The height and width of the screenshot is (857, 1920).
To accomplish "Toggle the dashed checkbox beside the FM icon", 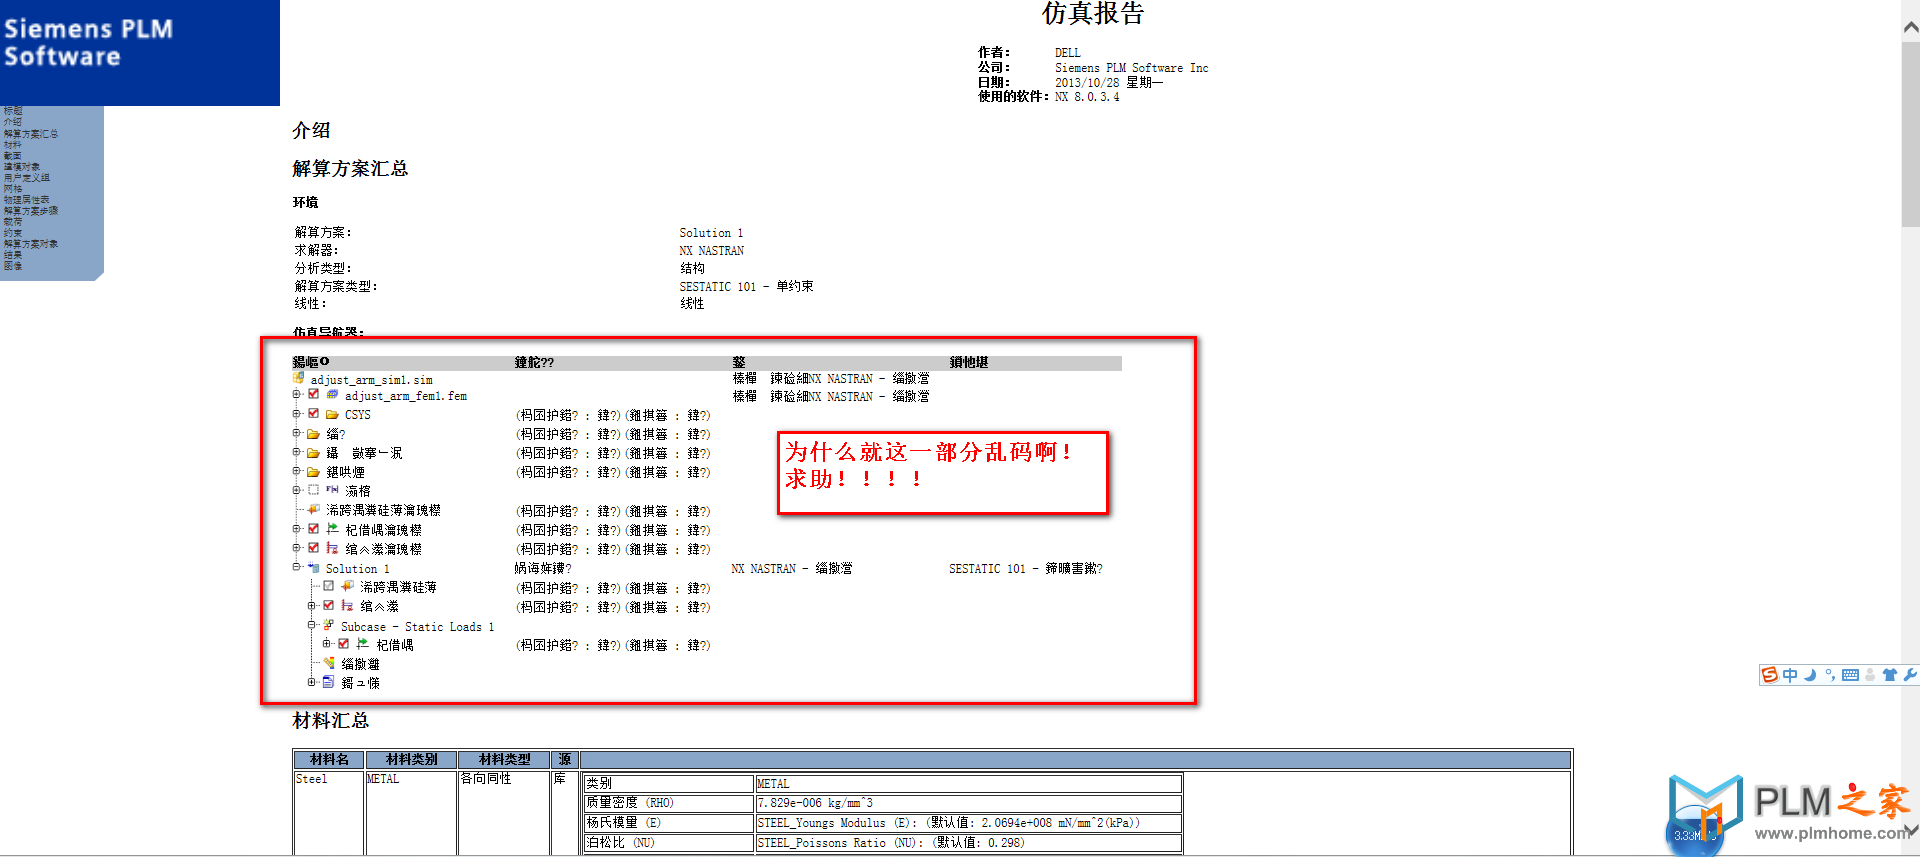I will [313, 490].
